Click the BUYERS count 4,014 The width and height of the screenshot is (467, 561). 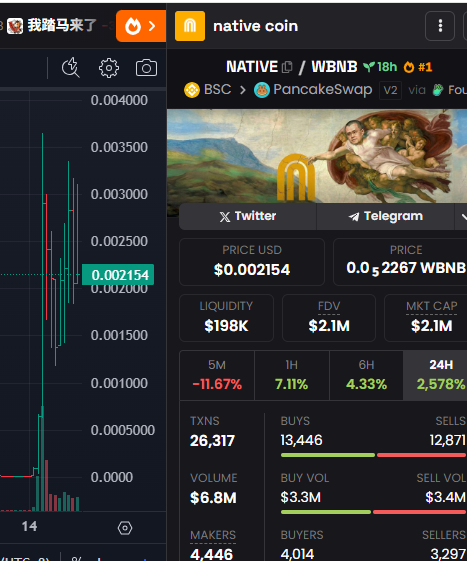(297, 554)
